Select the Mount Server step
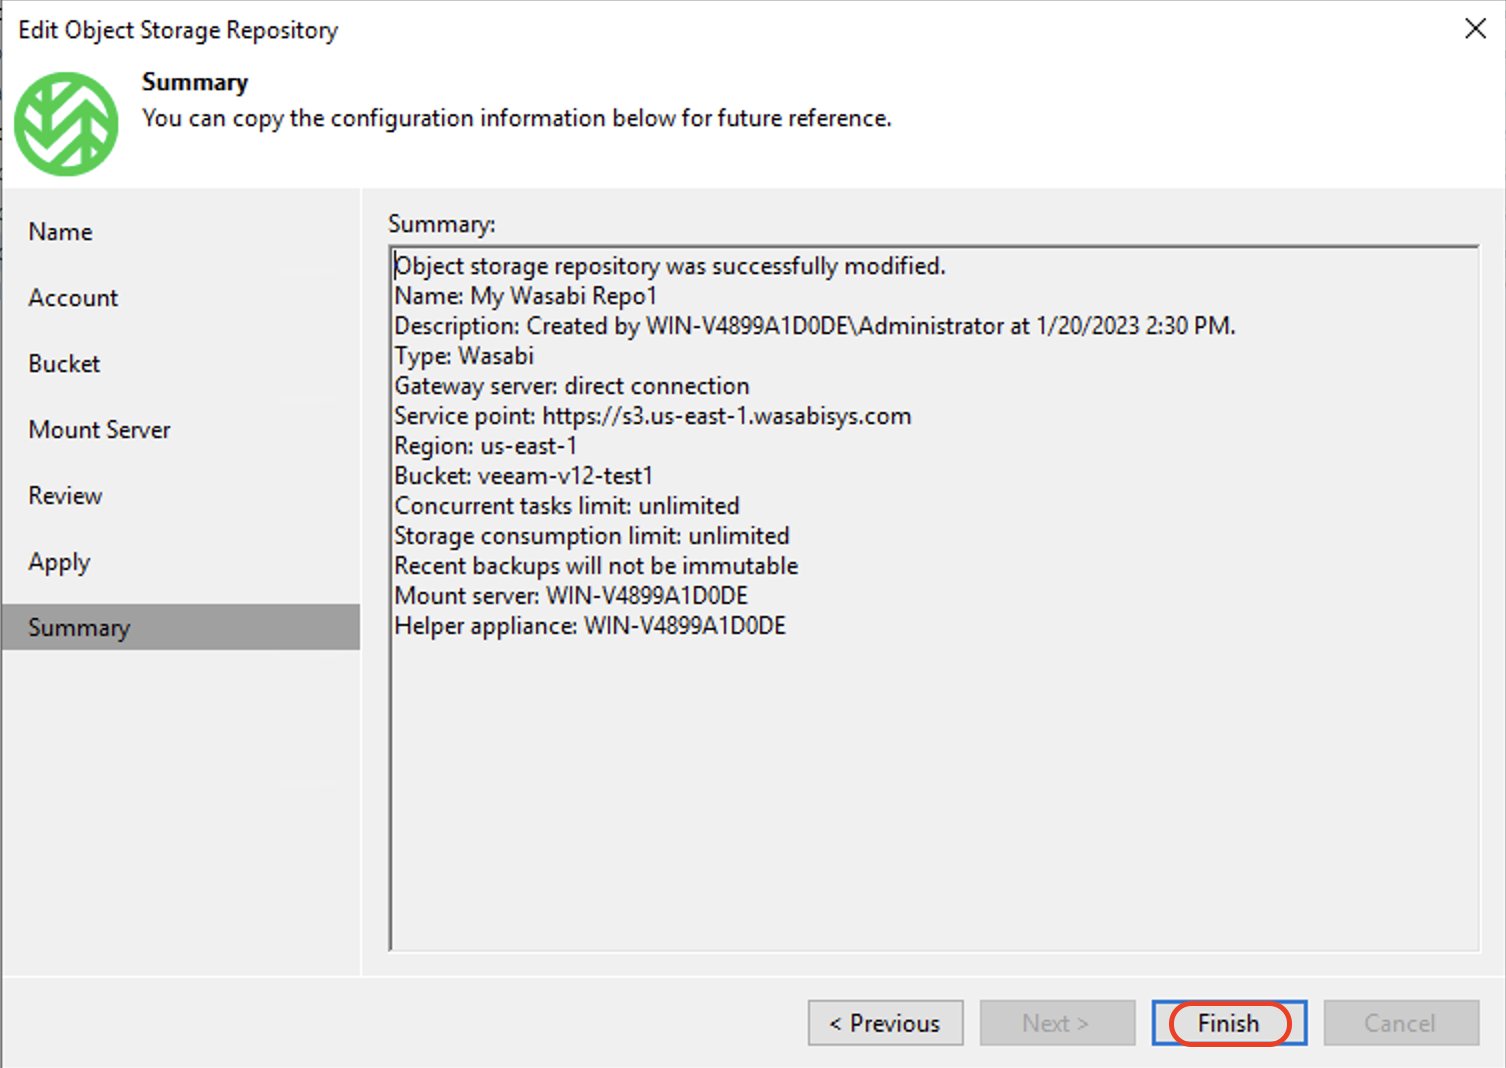Screen dimensions: 1506x1068 click(x=99, y=430)
